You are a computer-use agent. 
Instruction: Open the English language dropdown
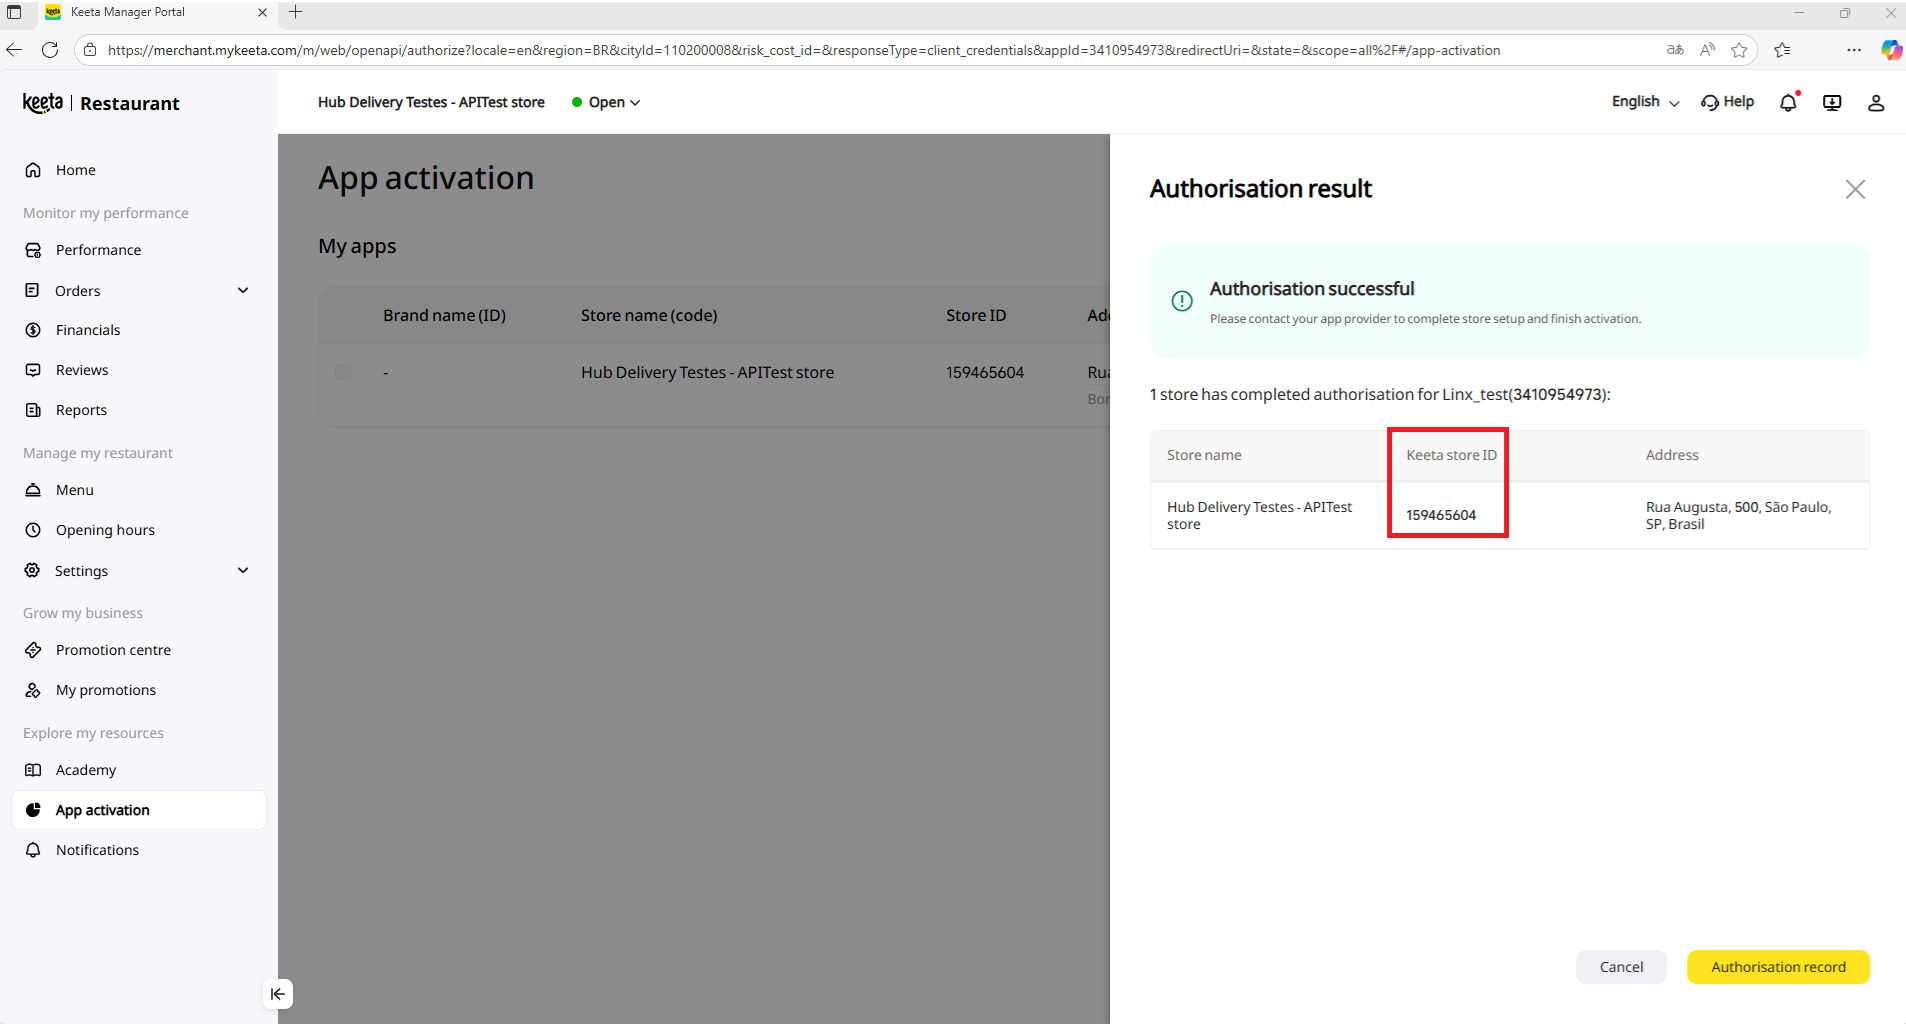[x=1645, y=102]
